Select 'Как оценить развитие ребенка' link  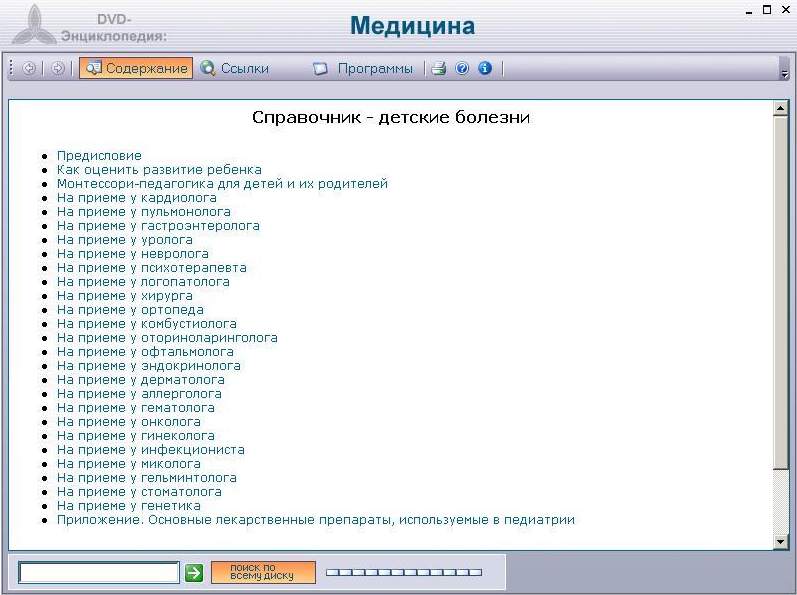(x=159, y=170)
